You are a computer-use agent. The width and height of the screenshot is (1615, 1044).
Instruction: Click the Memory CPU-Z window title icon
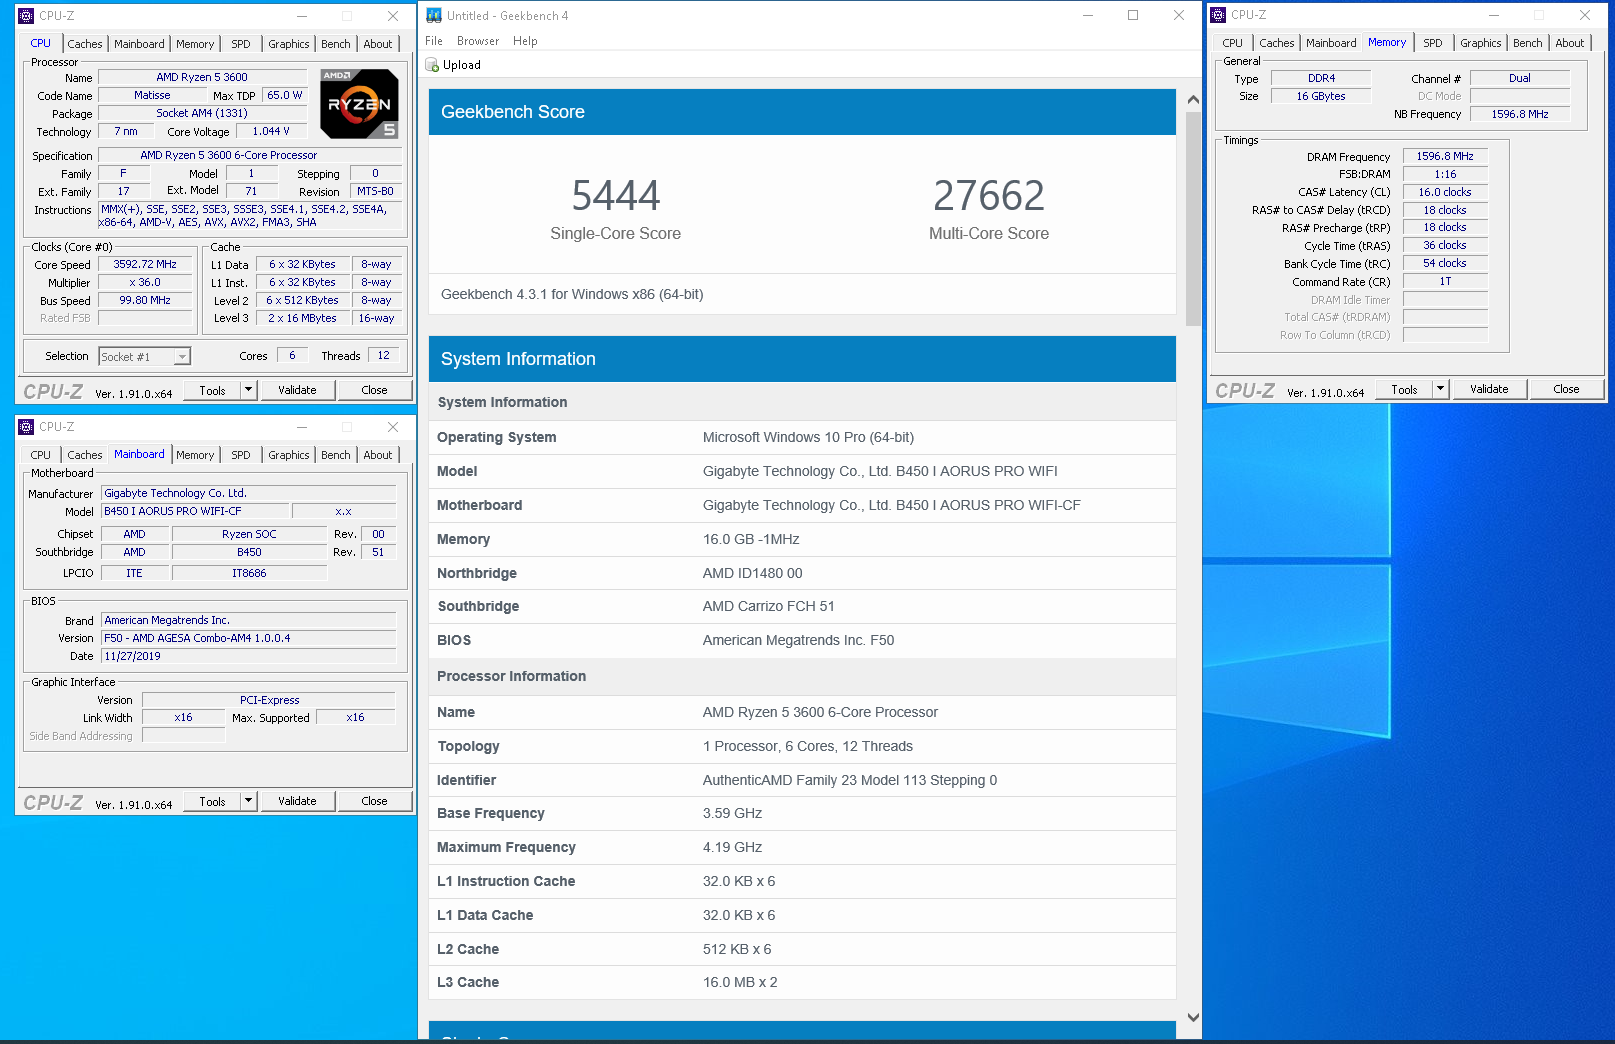click(x=1218, y=15)
